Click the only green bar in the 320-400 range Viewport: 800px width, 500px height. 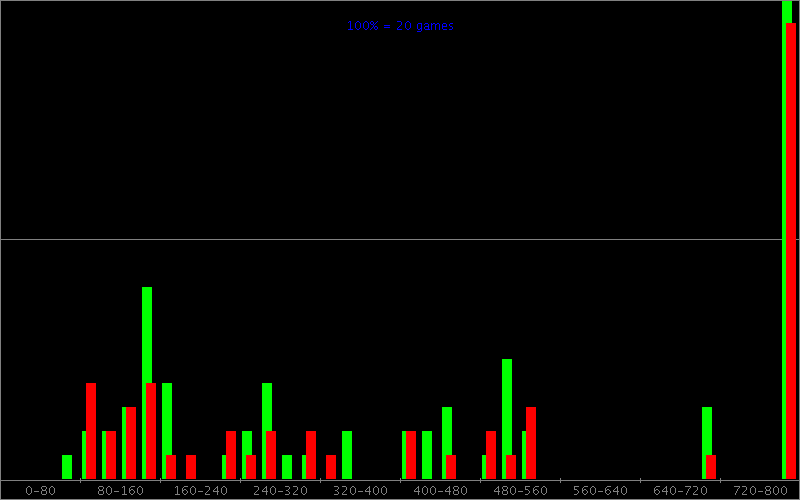click(347, 455)
